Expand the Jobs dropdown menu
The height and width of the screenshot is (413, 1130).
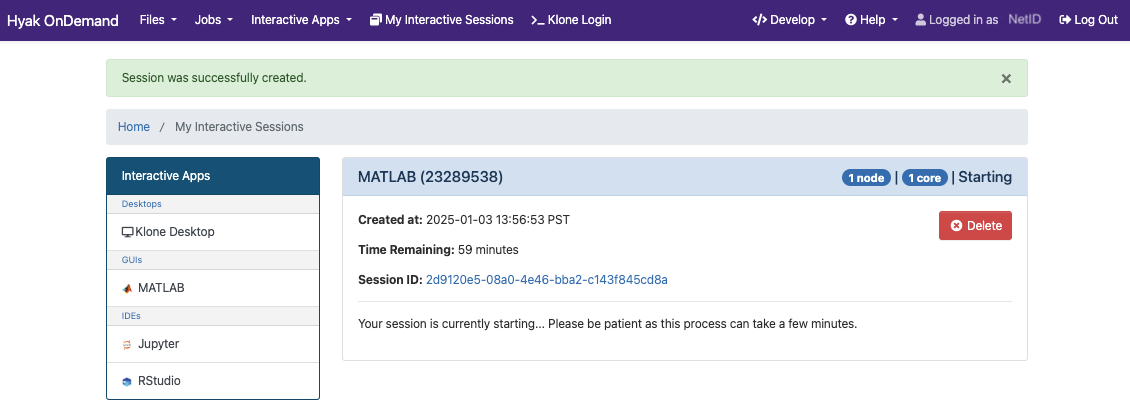click(x=213, y=20)
